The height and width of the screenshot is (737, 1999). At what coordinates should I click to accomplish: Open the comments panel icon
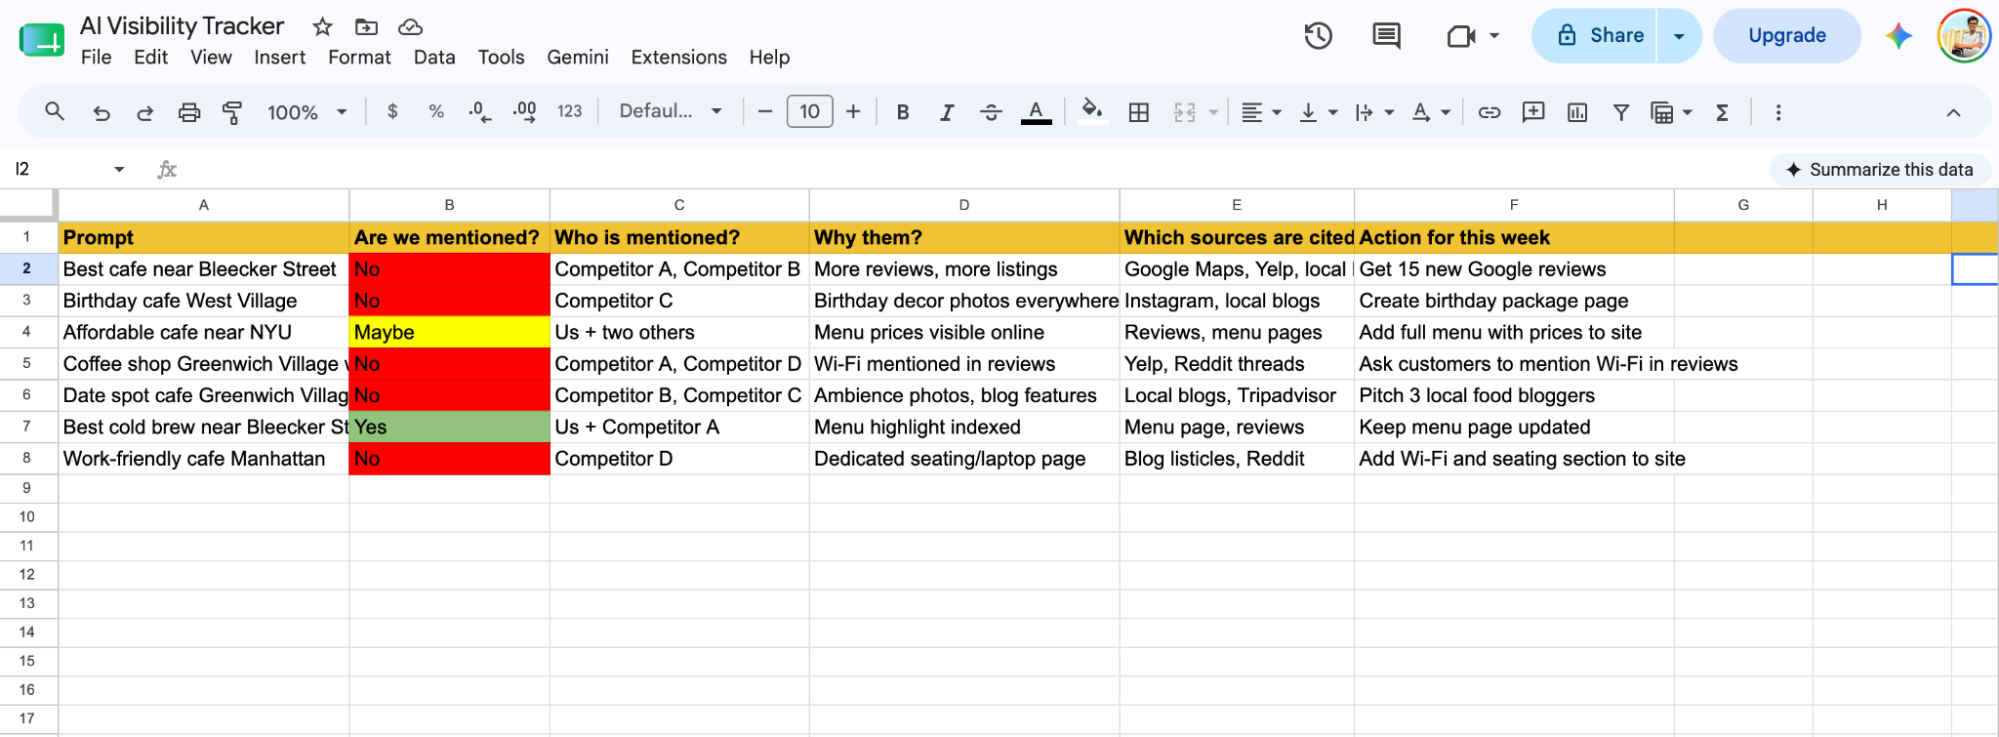(1386, 36)
